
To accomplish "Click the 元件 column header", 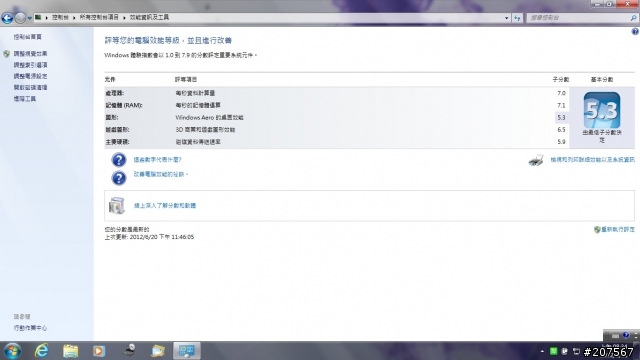I will pos(110,80).
